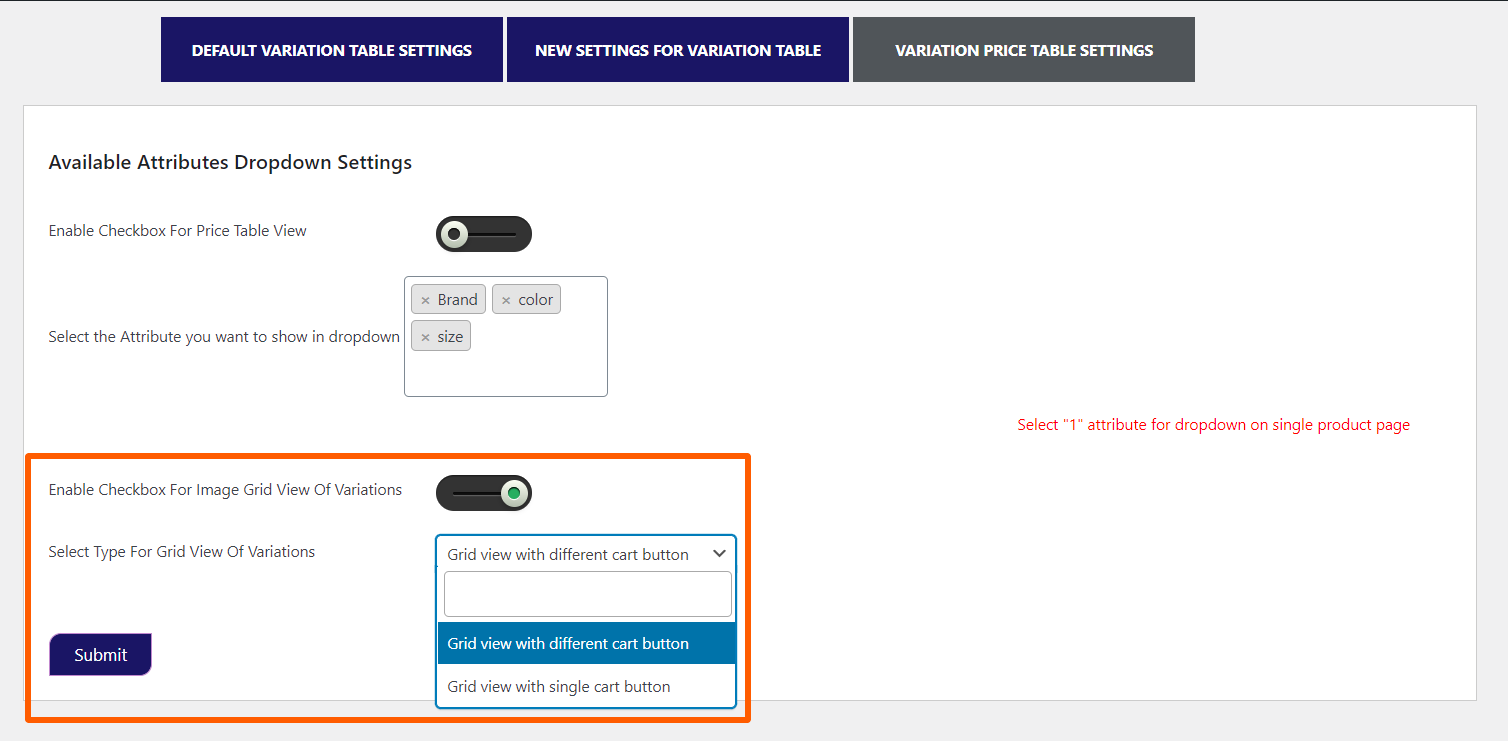Toggle Enable Checkbox For Price Table View switch
1508x741 pixels.
click(x=484, y=233)
